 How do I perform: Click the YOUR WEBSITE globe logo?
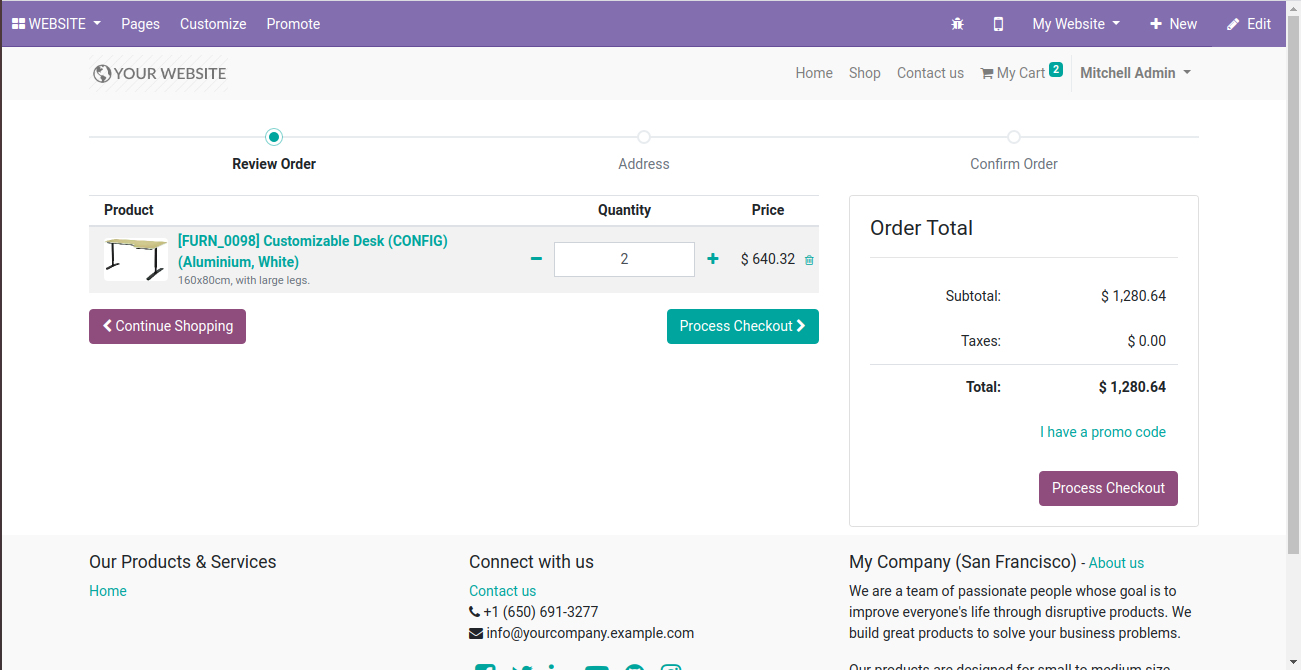(159, 73)
